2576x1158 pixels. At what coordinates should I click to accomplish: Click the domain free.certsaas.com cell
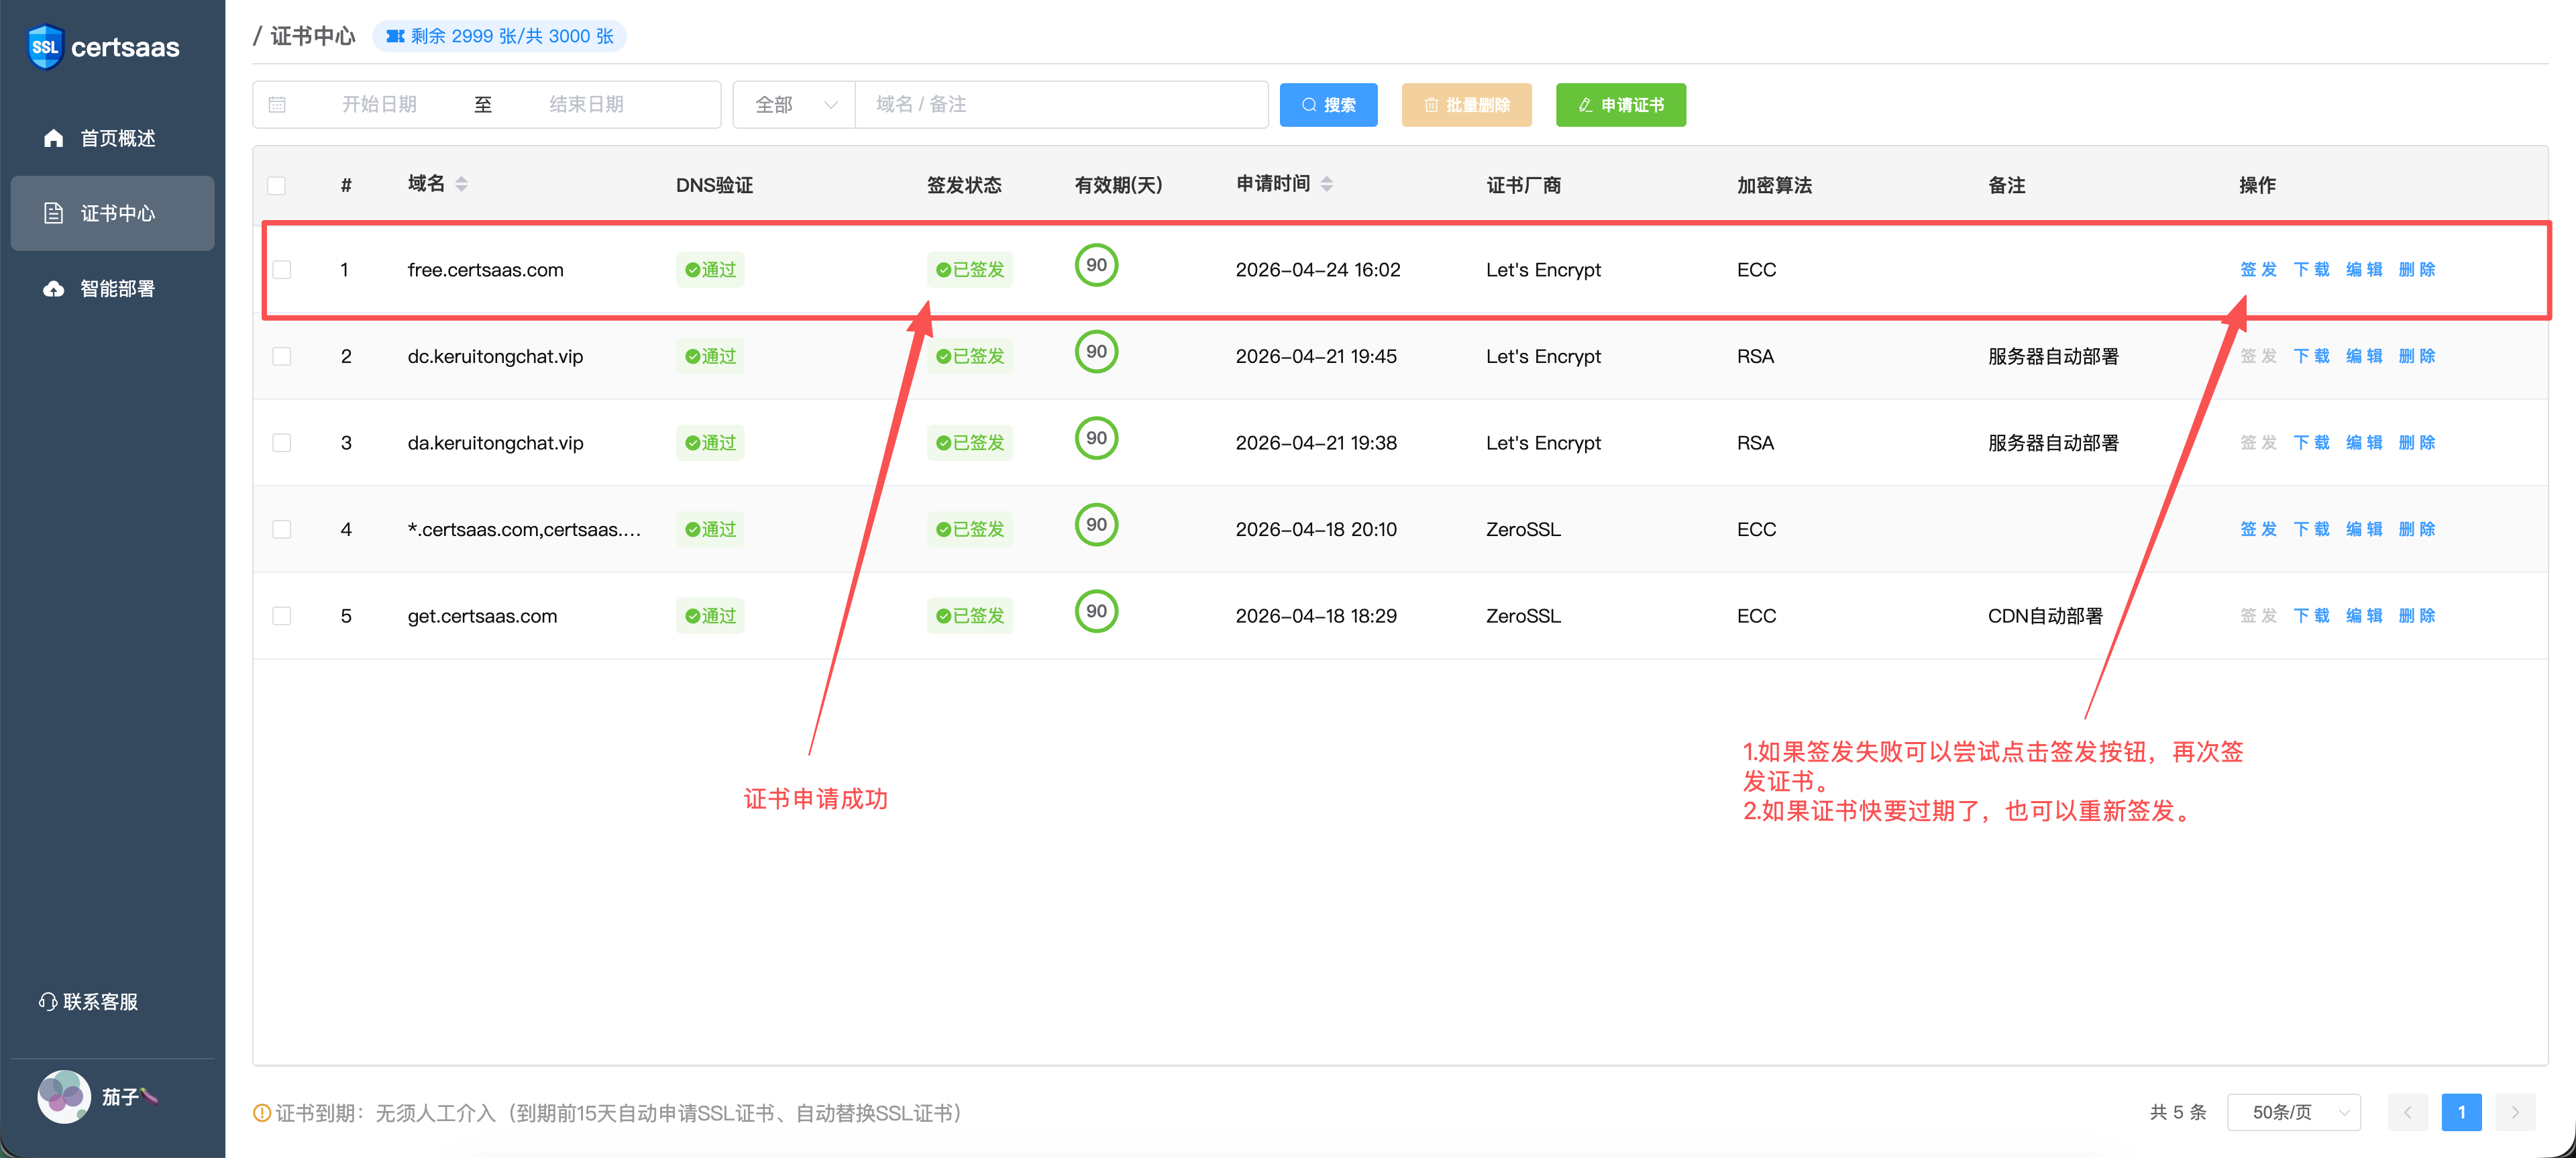[485, 270]
